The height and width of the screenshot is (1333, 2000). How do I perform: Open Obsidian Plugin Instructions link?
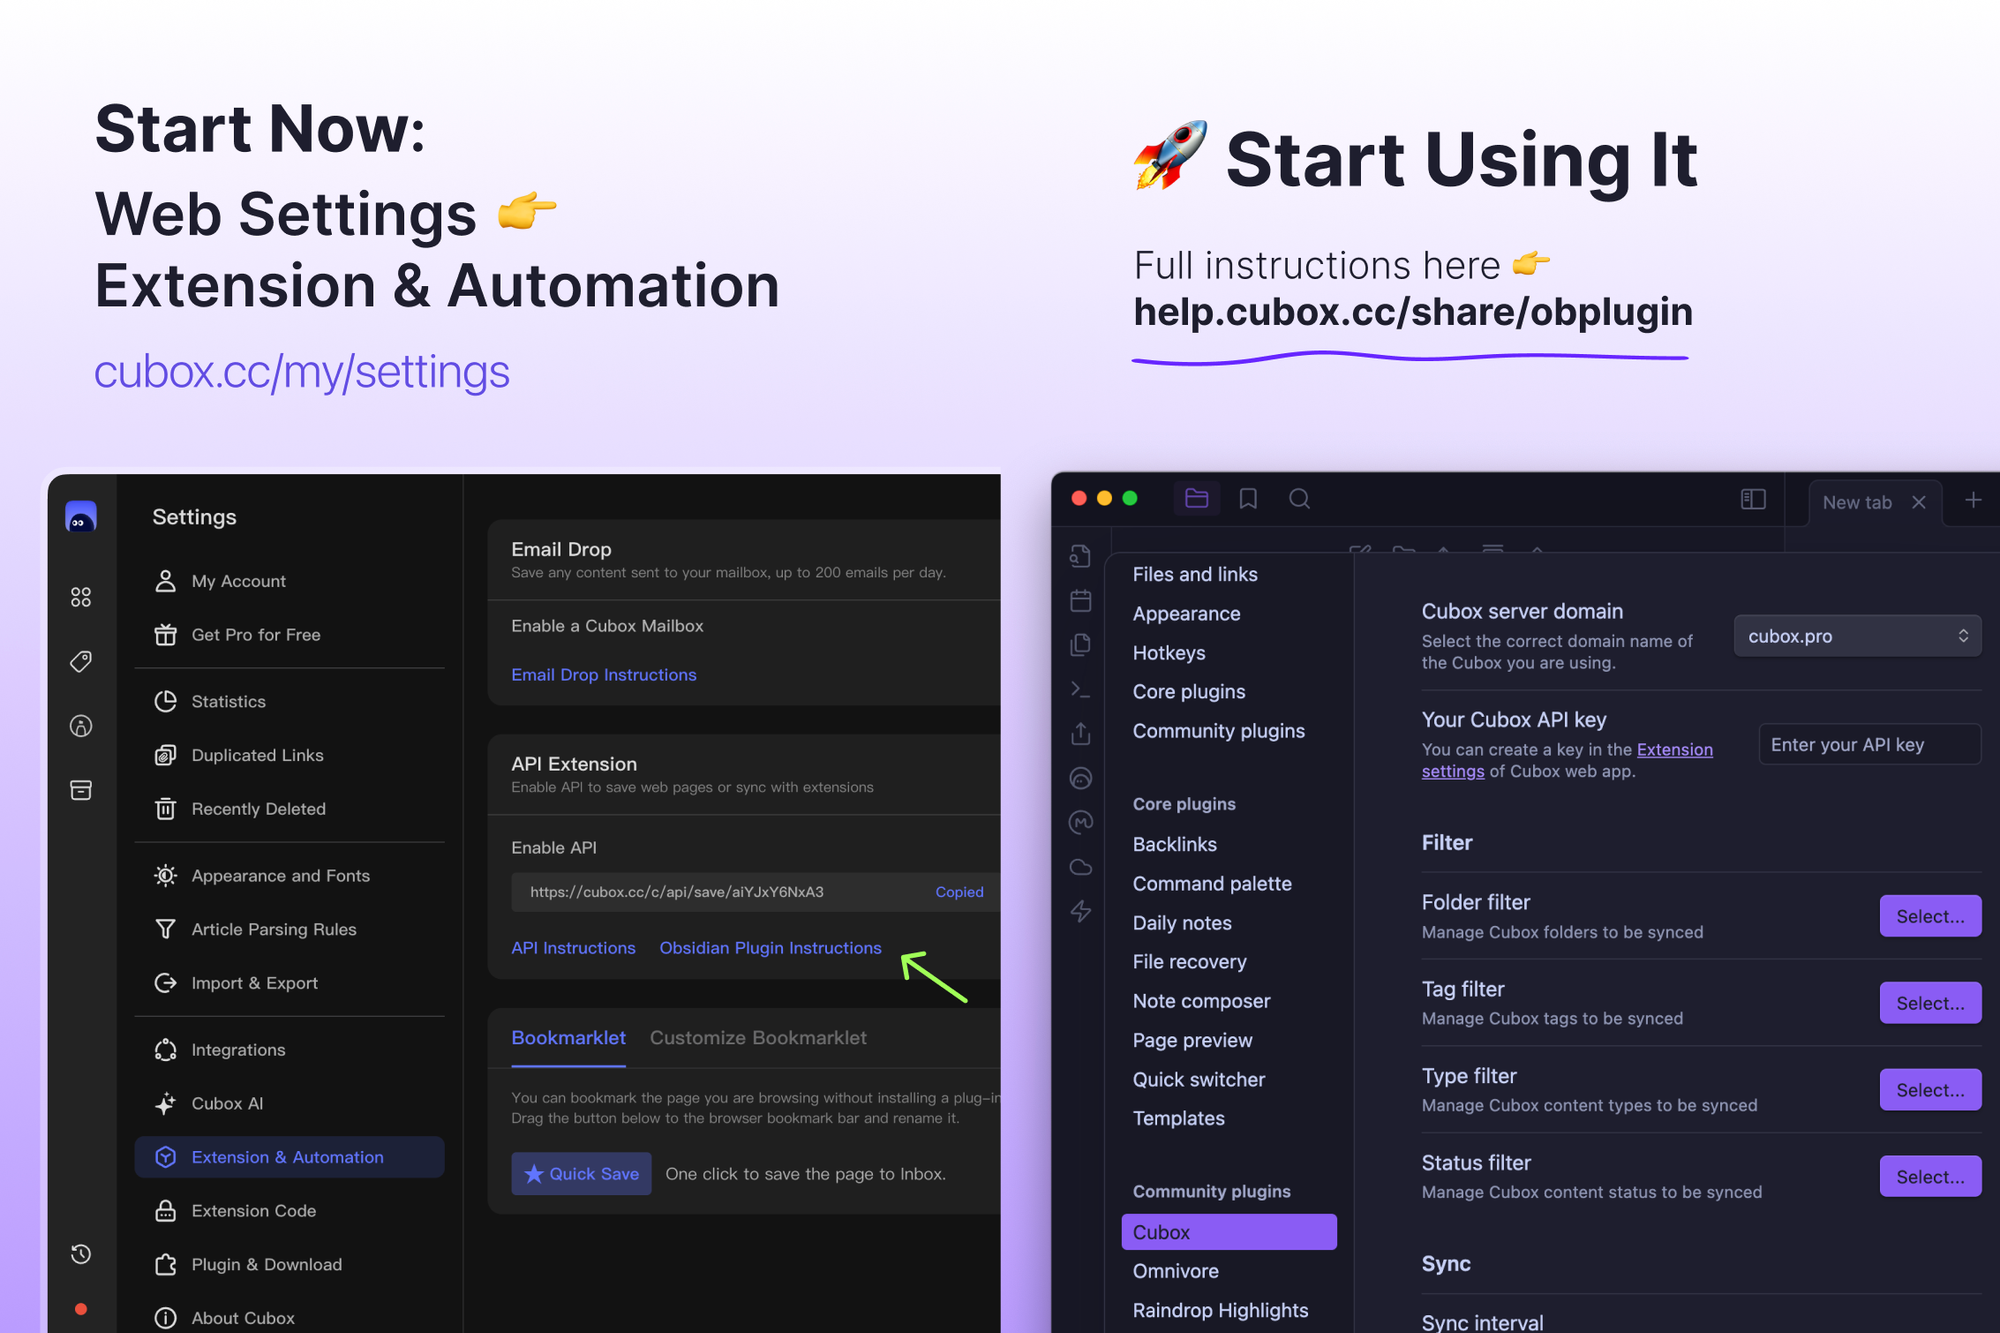point(770,948)
